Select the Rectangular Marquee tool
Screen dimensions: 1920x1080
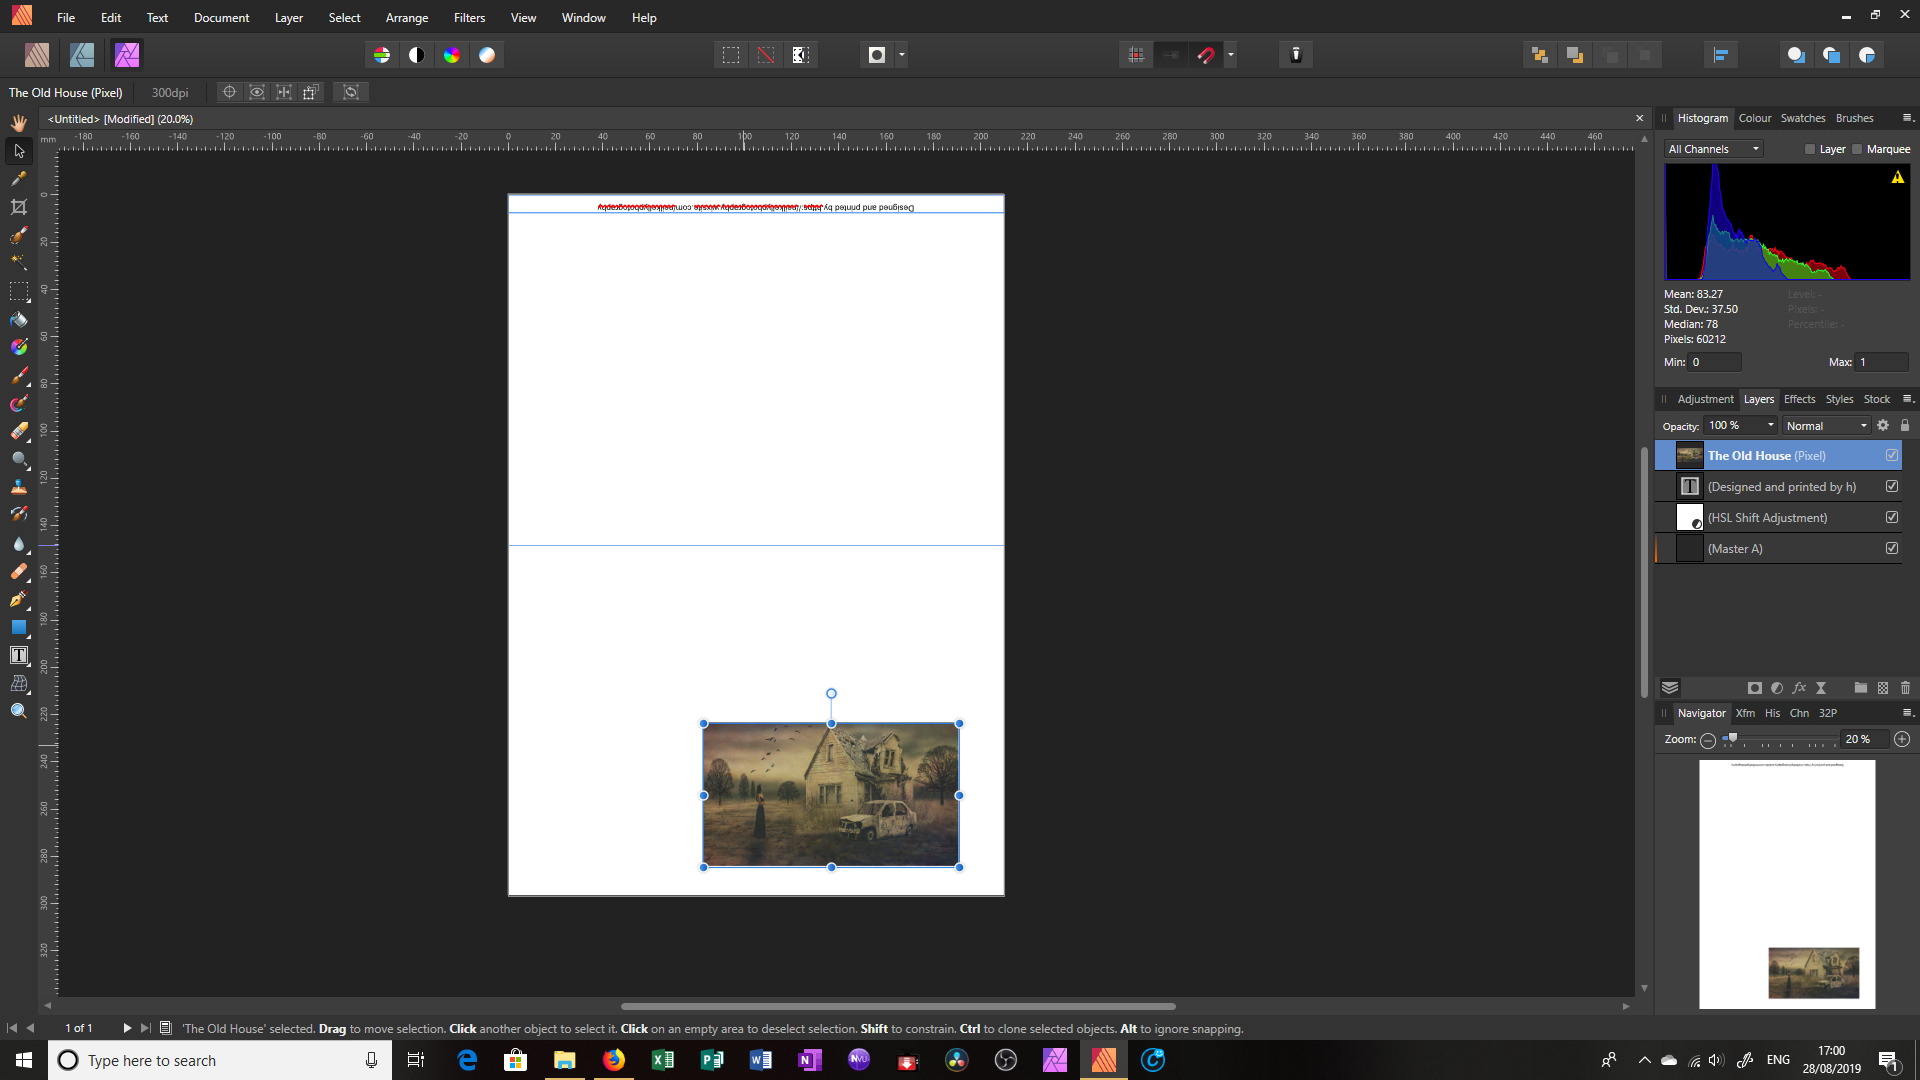coord(19,291)
